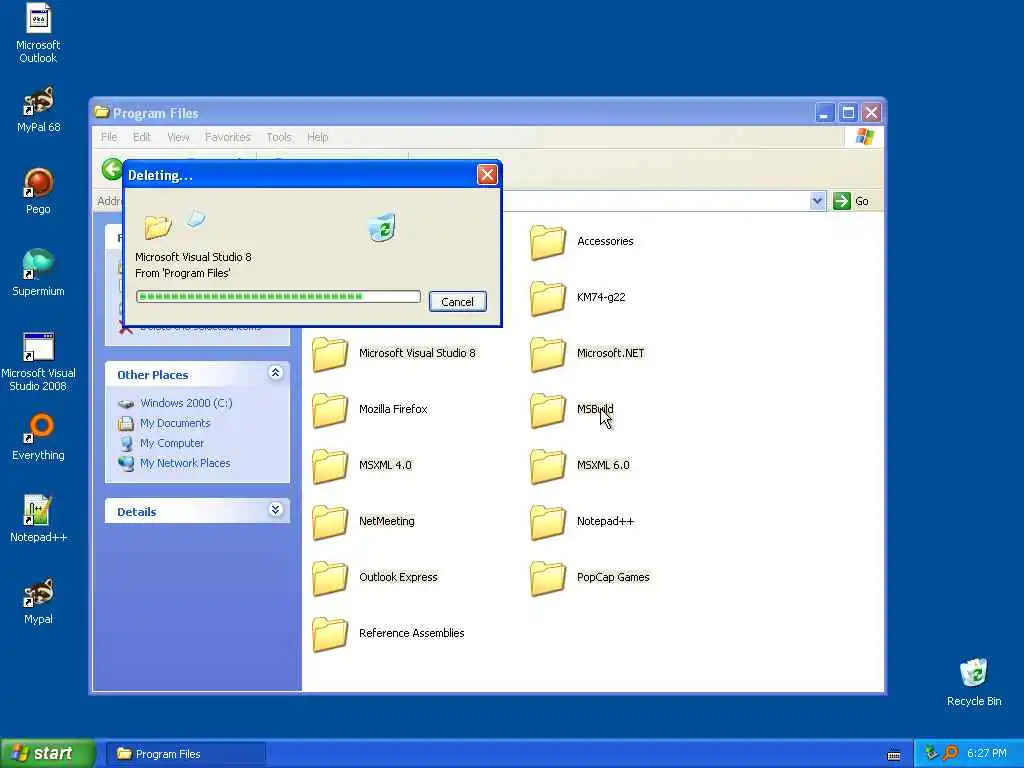Screen dimensions: 1024x768
Task: Select the Microsoft Visual Studio 8 folder
Action: coord(394,353)
